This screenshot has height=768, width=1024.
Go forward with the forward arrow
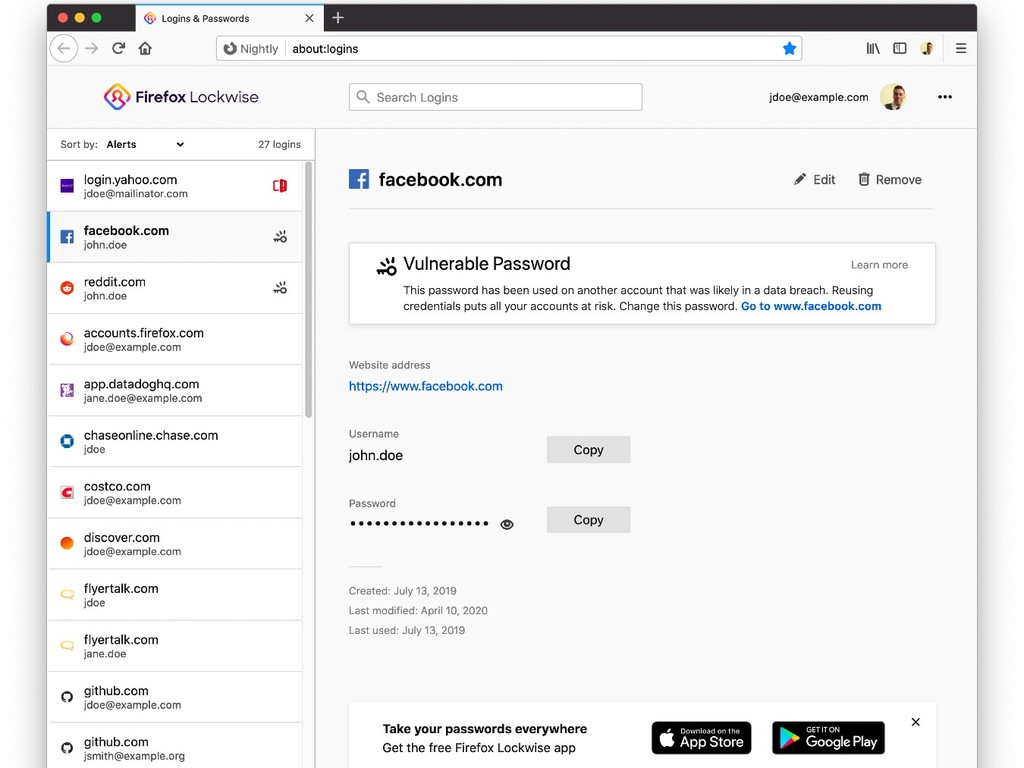pyautogui.click(x=91, y=48)
